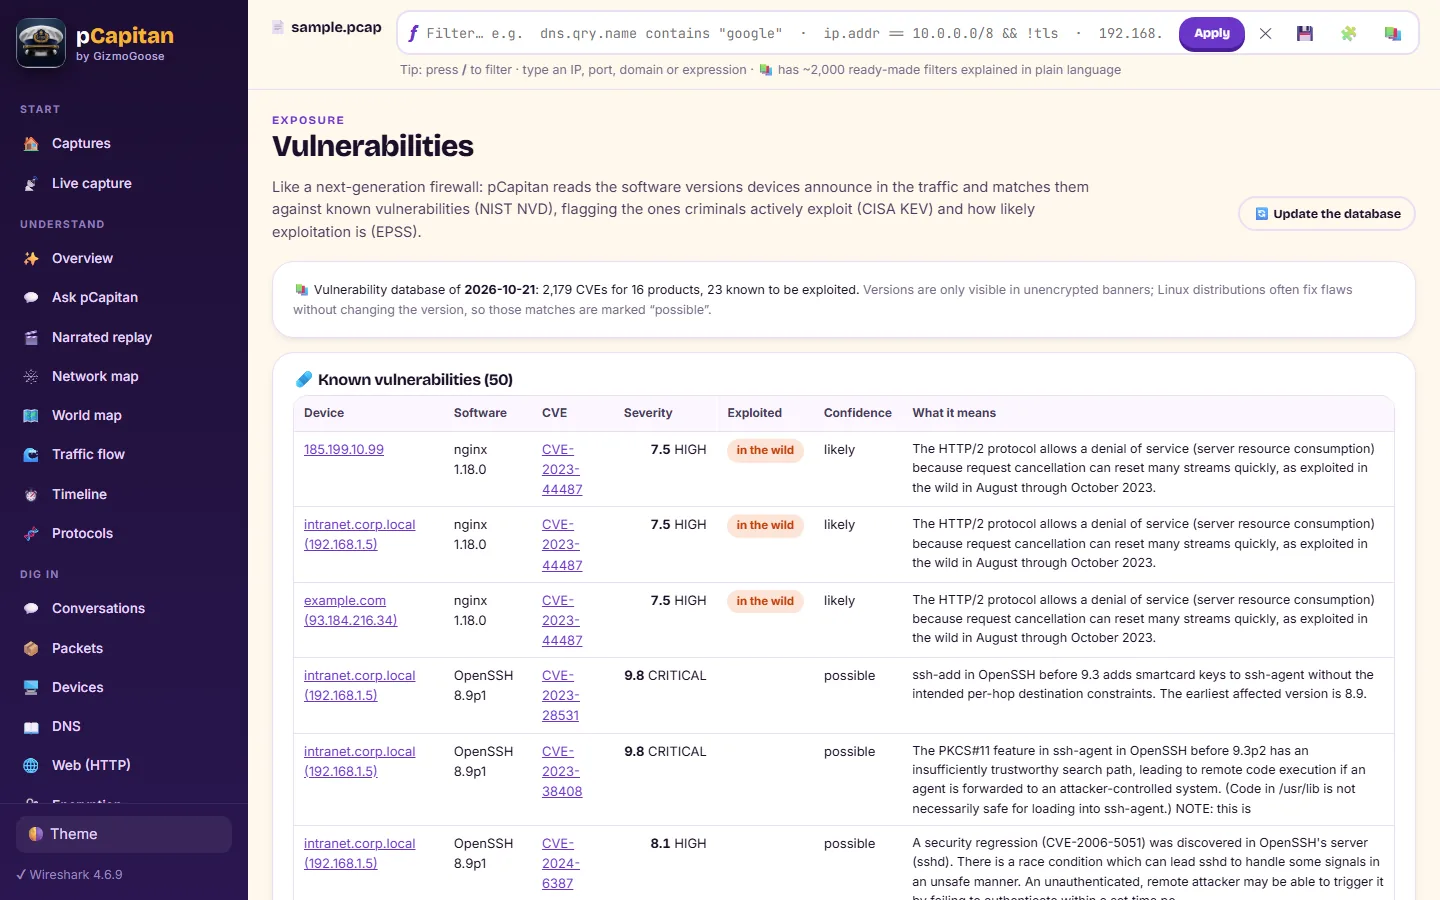Click the World map icon
Viewport: 1440px width, 900px height.
point(31,416)
